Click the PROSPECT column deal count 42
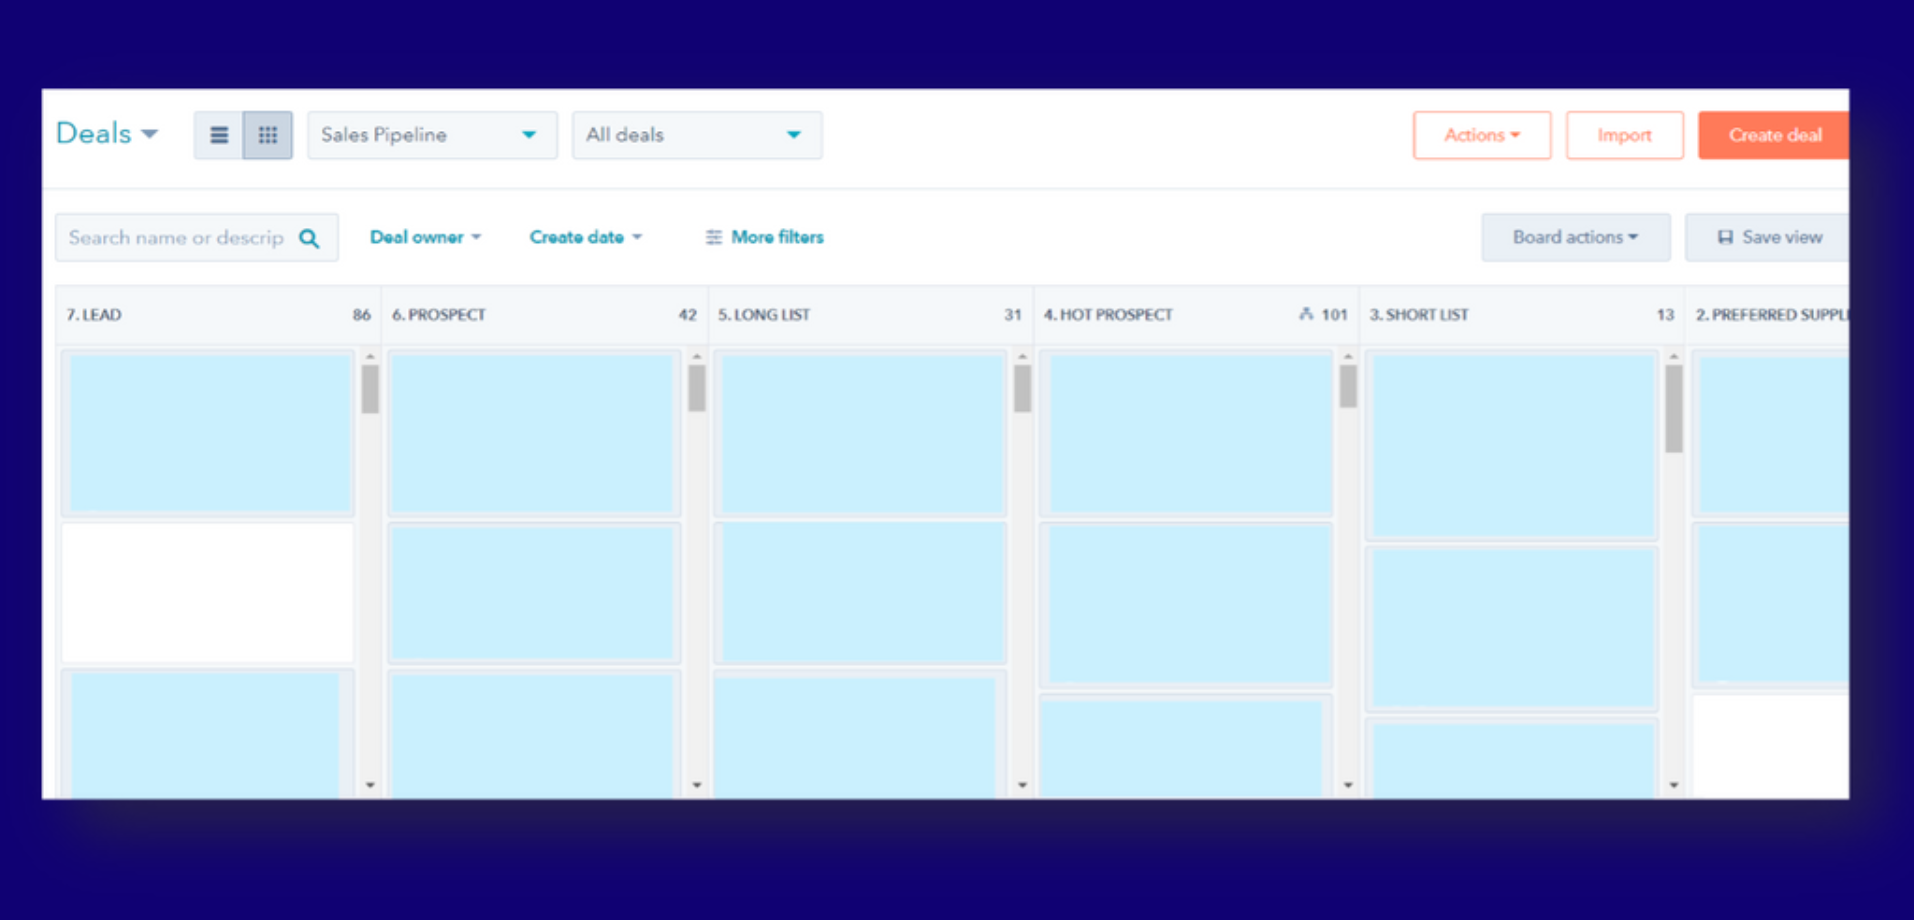The height and width of the screenshot is (920, 1914). click(x=687, y=314)
